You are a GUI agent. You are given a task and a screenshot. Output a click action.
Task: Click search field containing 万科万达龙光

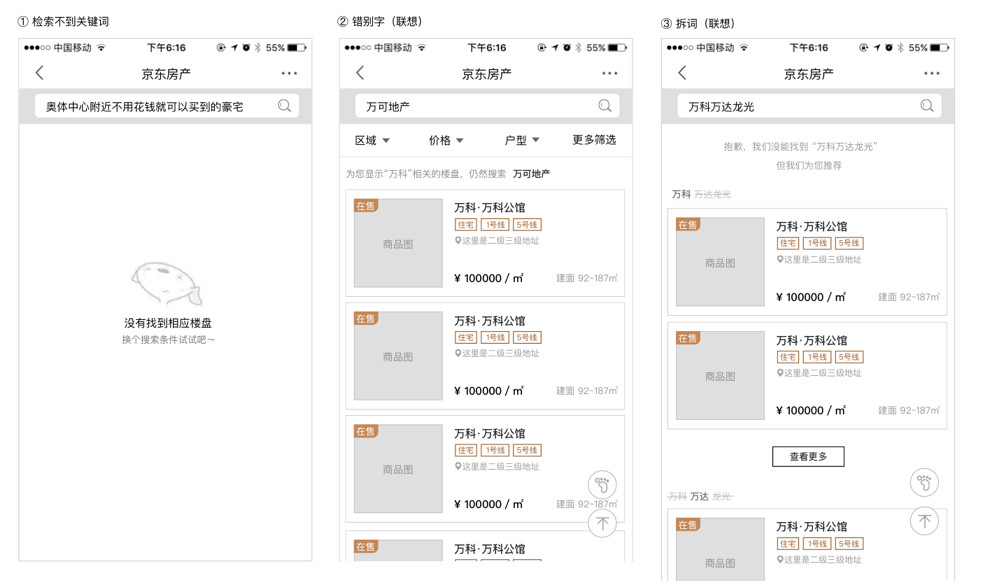tap(809, 106)
